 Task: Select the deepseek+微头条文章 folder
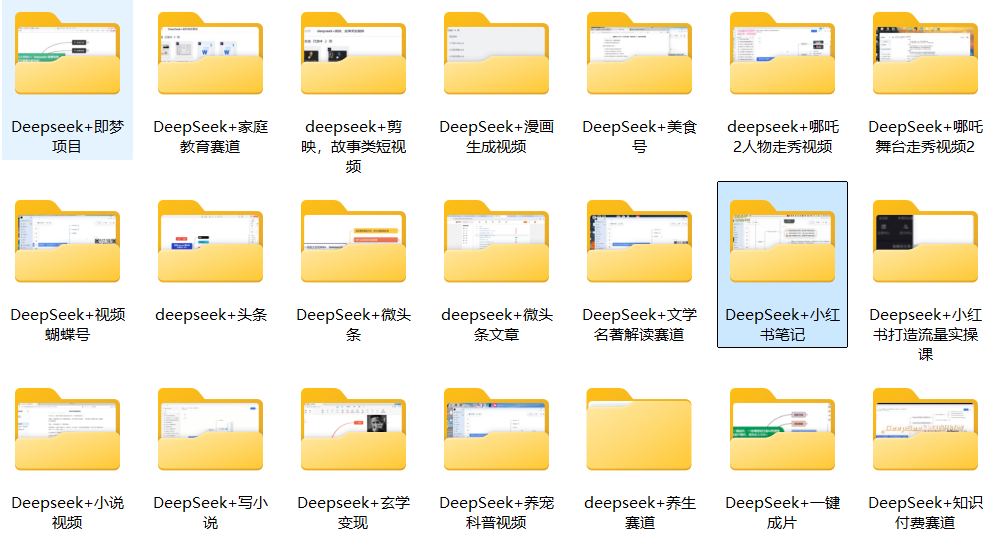pos(496,243)
